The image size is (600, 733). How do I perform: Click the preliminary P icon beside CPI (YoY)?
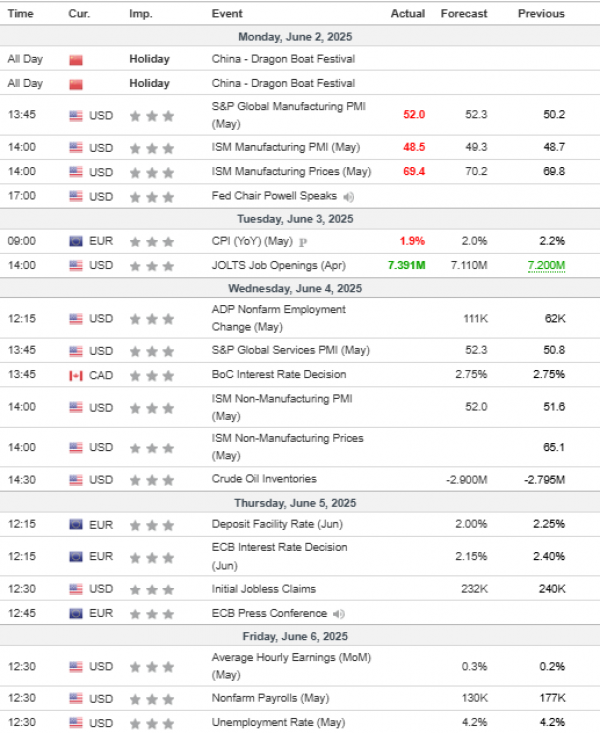302,241
